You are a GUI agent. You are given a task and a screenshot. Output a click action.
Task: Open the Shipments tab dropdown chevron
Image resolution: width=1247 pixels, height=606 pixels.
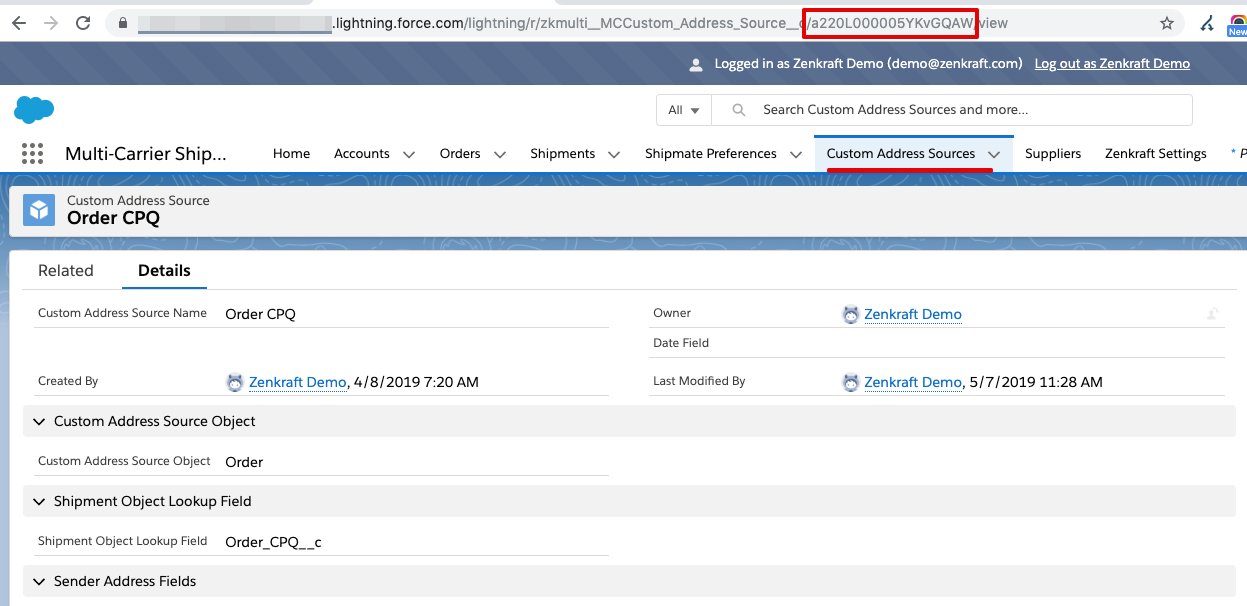614,154
